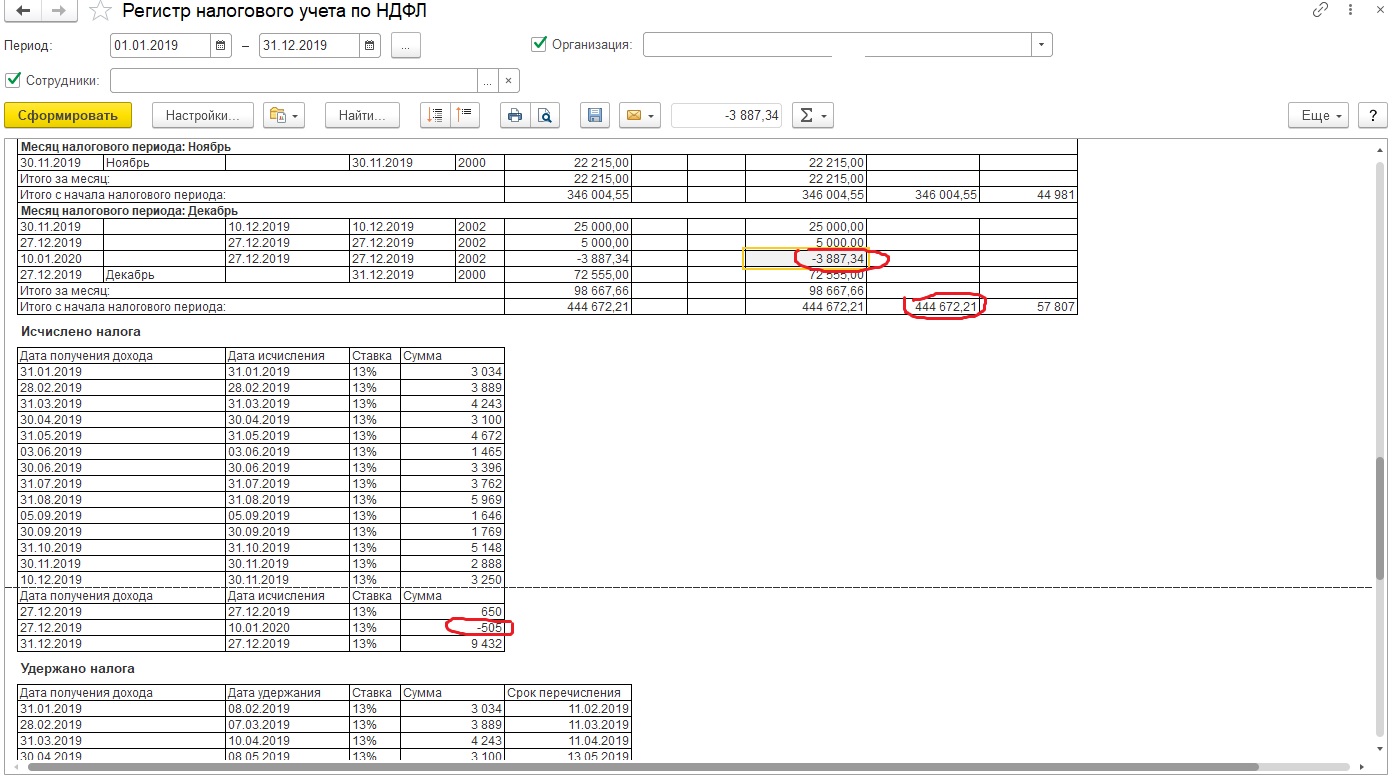Print the report with the printer icon

[x=515, y=115]
